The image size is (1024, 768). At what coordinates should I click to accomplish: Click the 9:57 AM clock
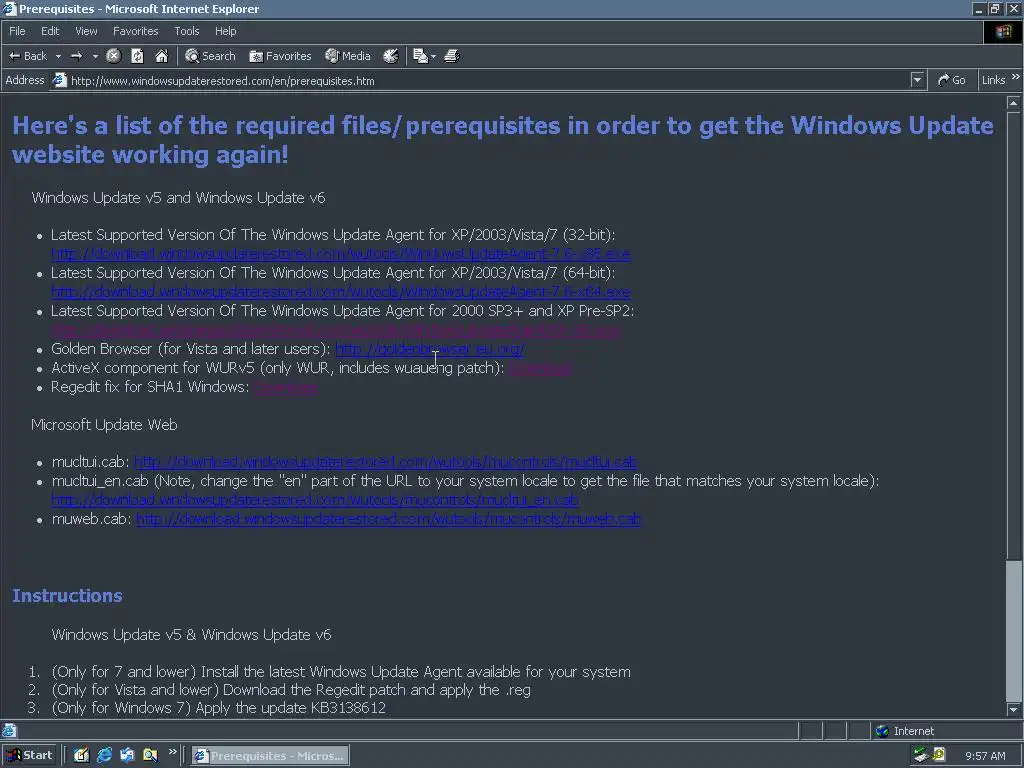[x=985, y=756]
